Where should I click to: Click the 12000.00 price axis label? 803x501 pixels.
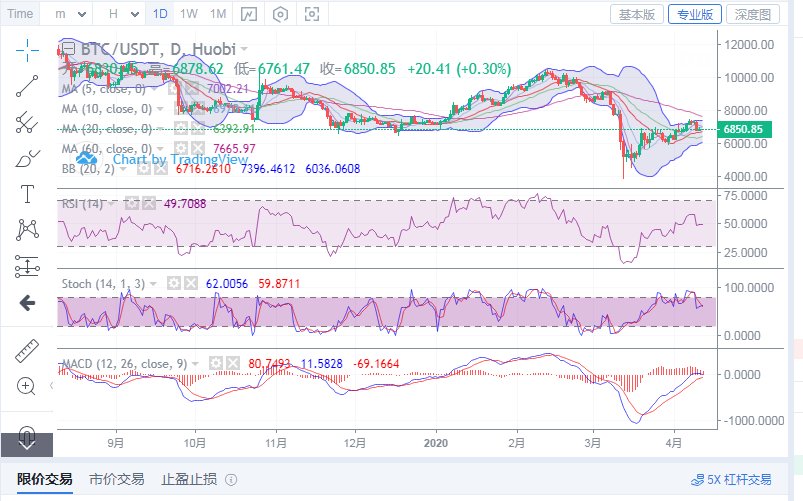point(749,45)
